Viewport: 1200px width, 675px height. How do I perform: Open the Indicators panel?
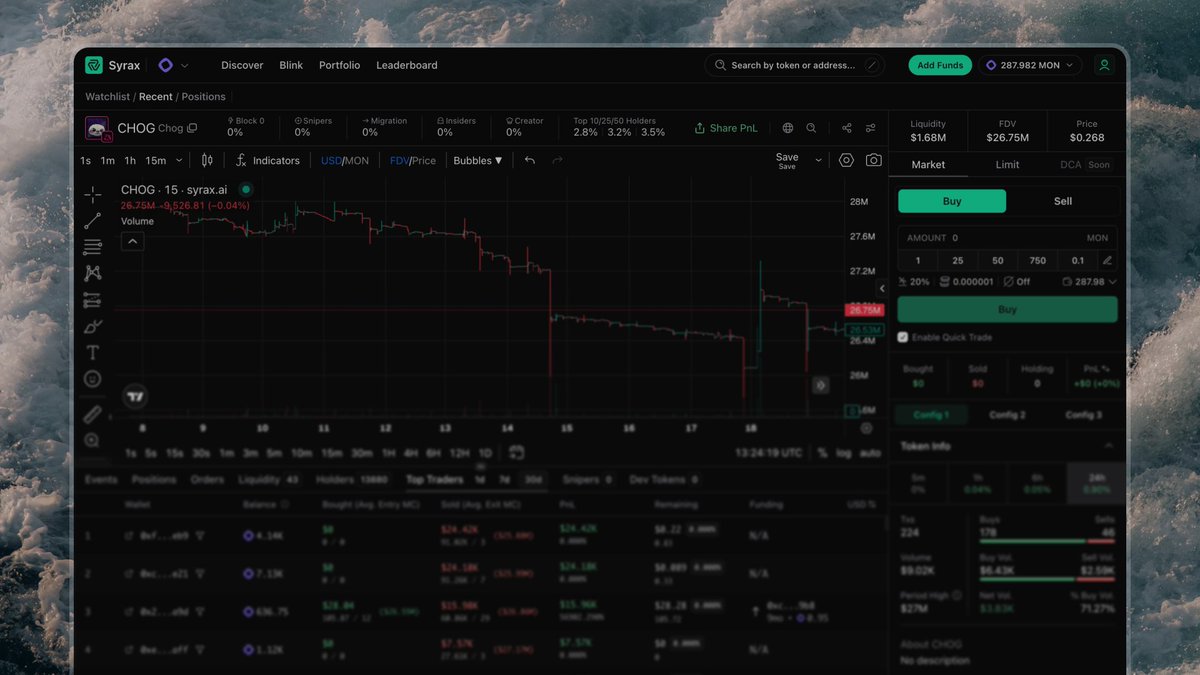pyautogui.click(x=268, y=160)
